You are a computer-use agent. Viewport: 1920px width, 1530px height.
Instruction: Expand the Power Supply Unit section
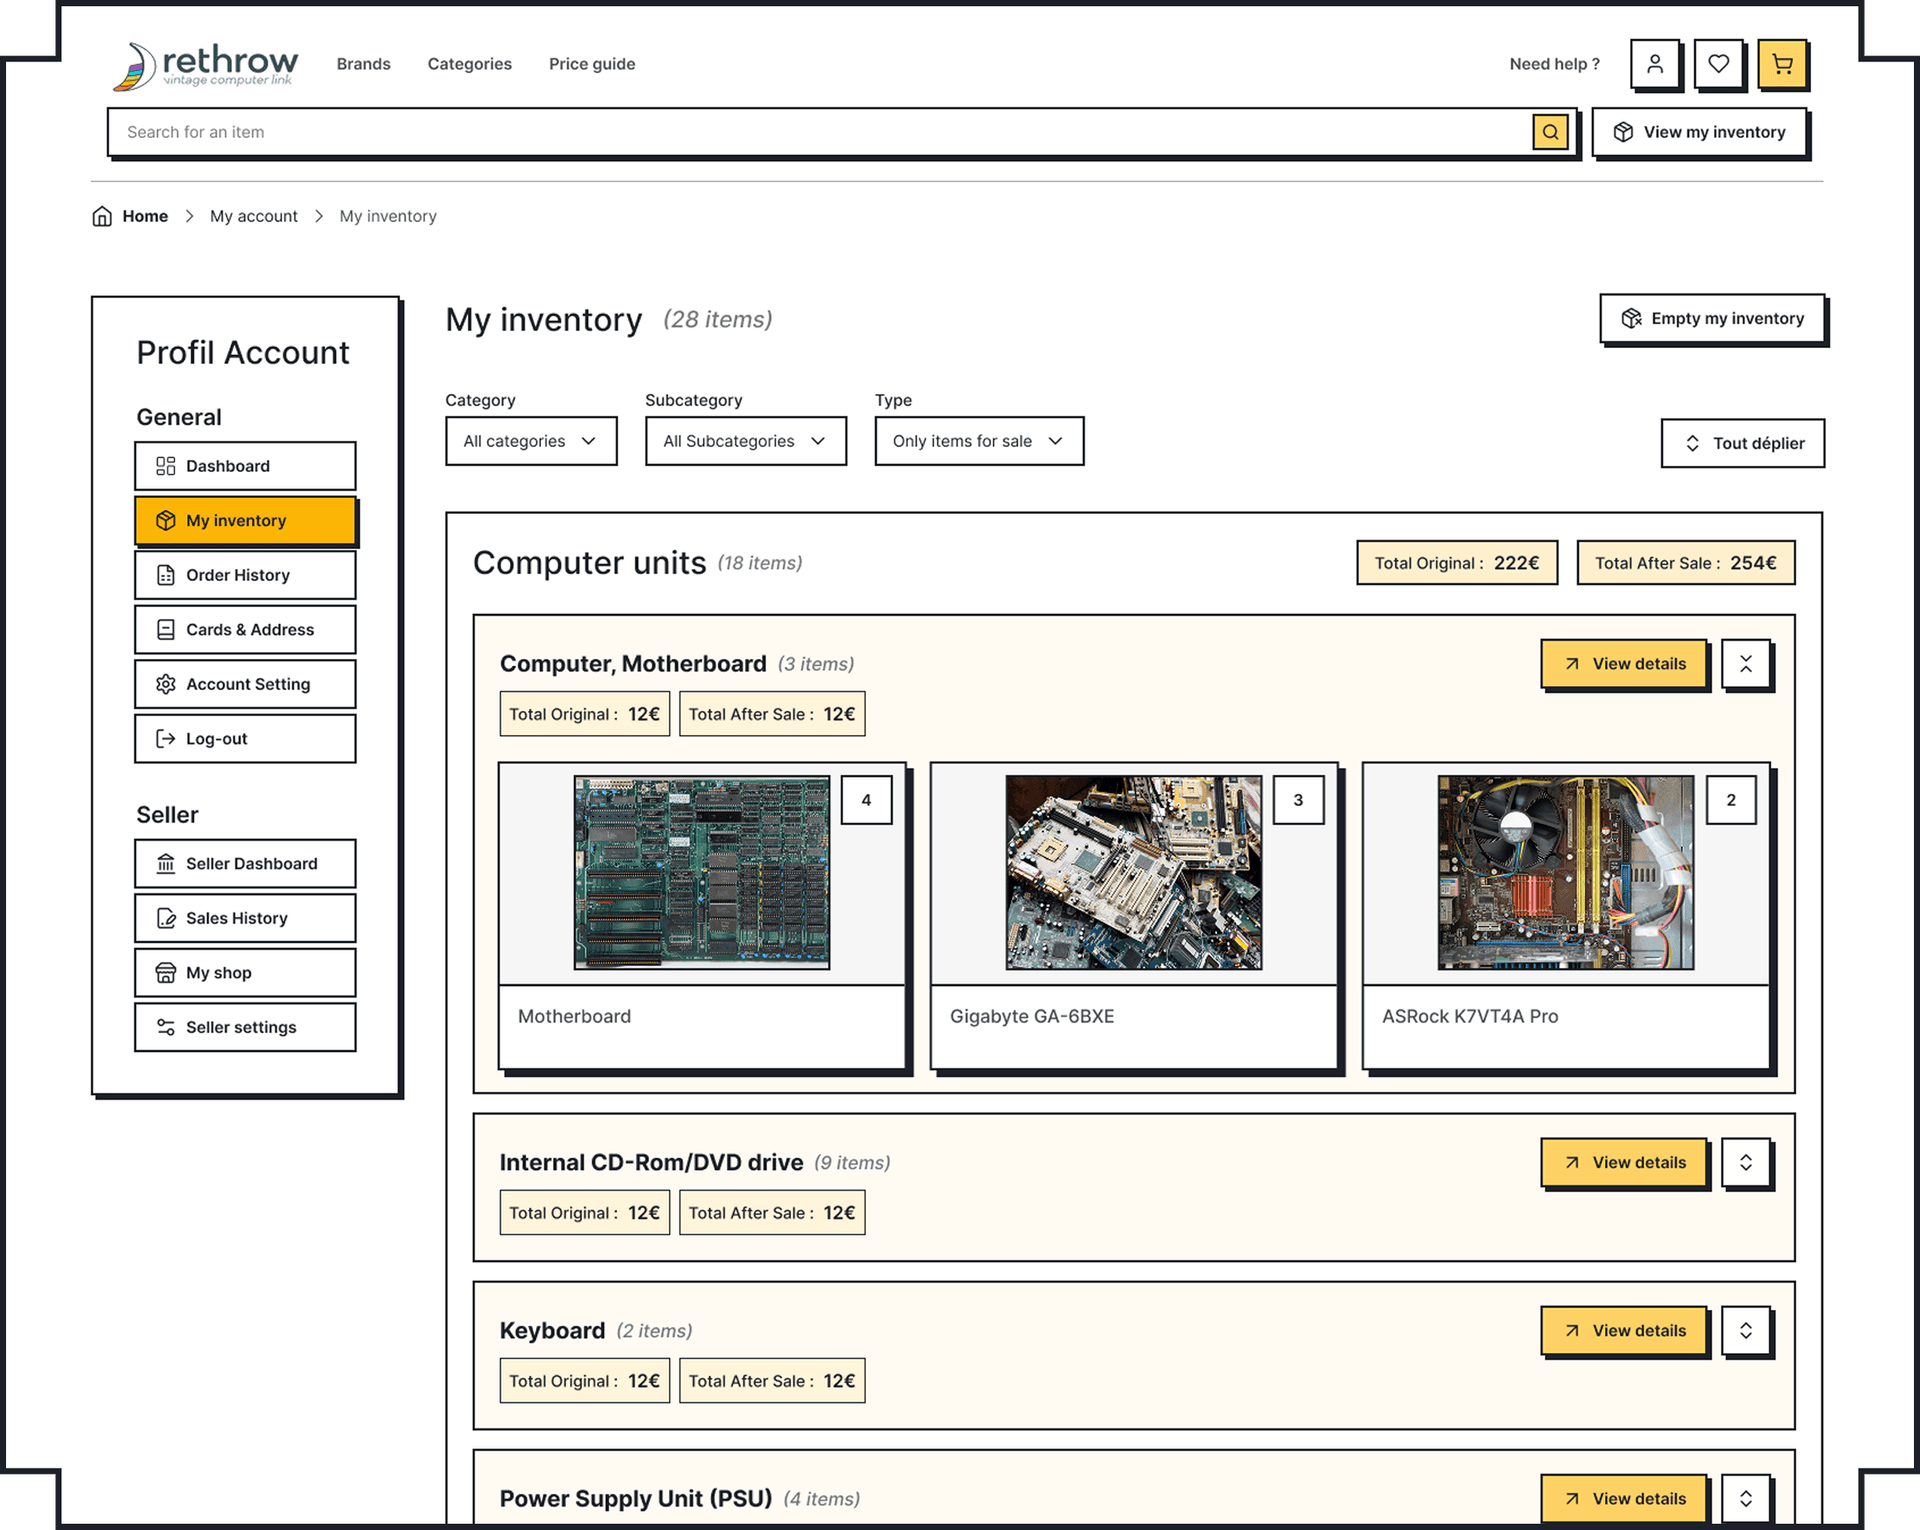1746,1498
